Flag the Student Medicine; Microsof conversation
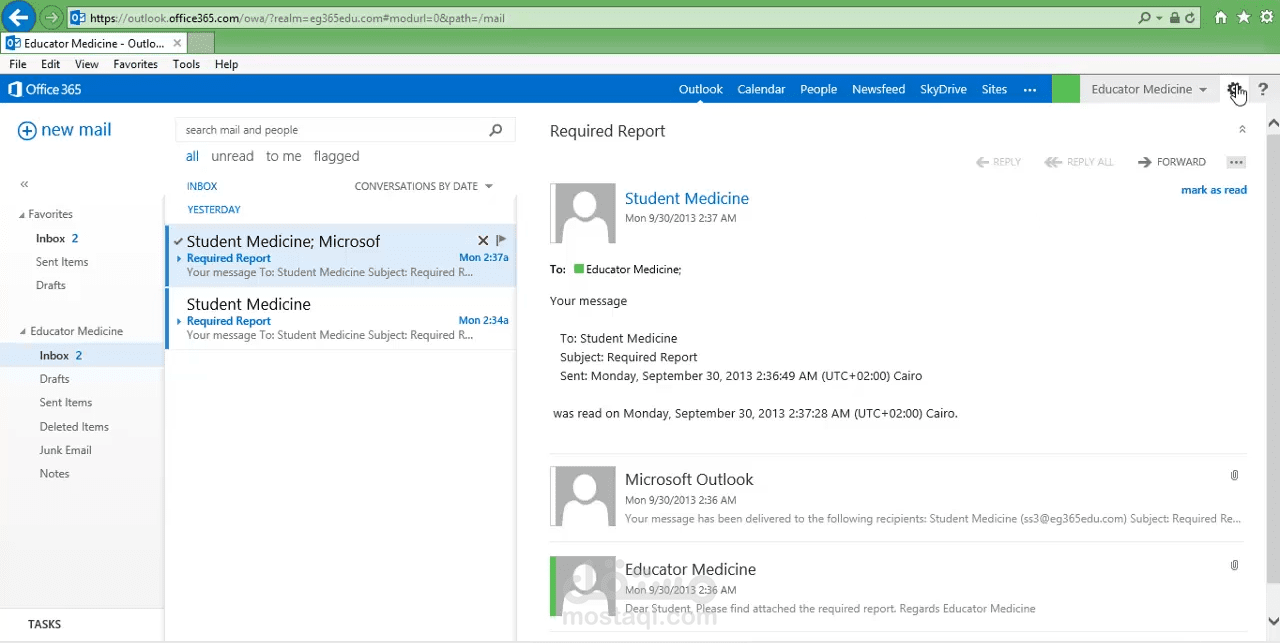Image resolution: width=1280 pixels, height=643 pixels. (x=502, y=241)
